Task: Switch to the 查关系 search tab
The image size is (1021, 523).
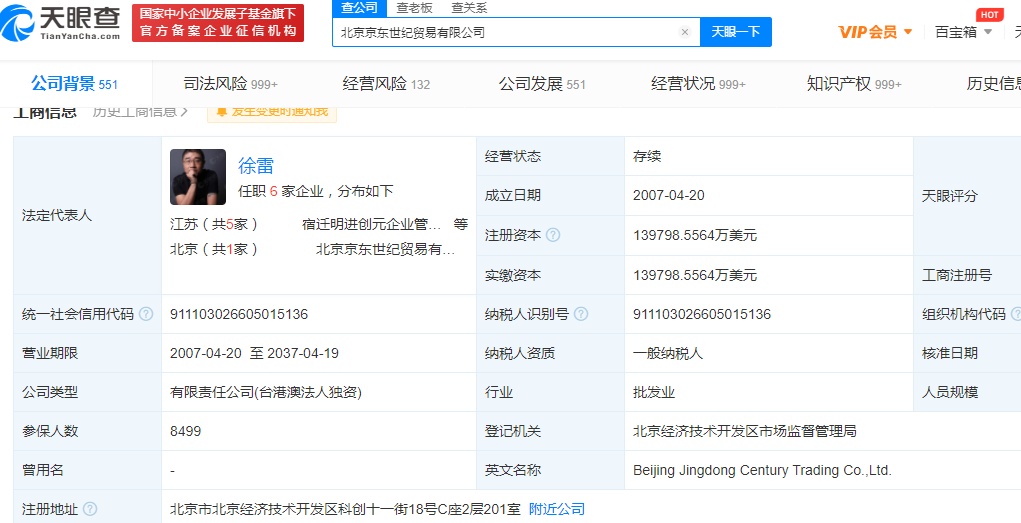Action: click(x=469, y=8)
